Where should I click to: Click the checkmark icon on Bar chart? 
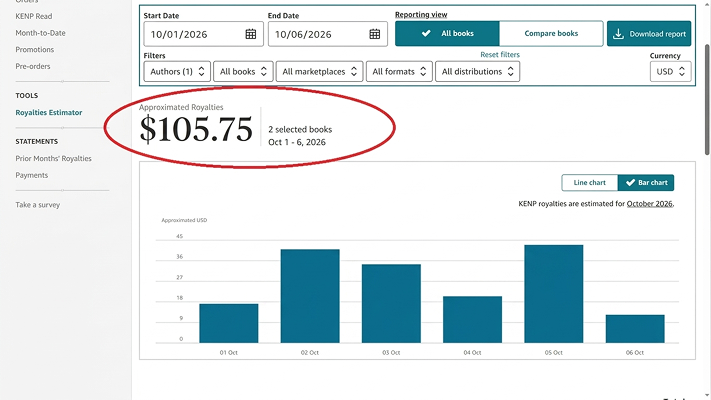(x=630, y=182)
